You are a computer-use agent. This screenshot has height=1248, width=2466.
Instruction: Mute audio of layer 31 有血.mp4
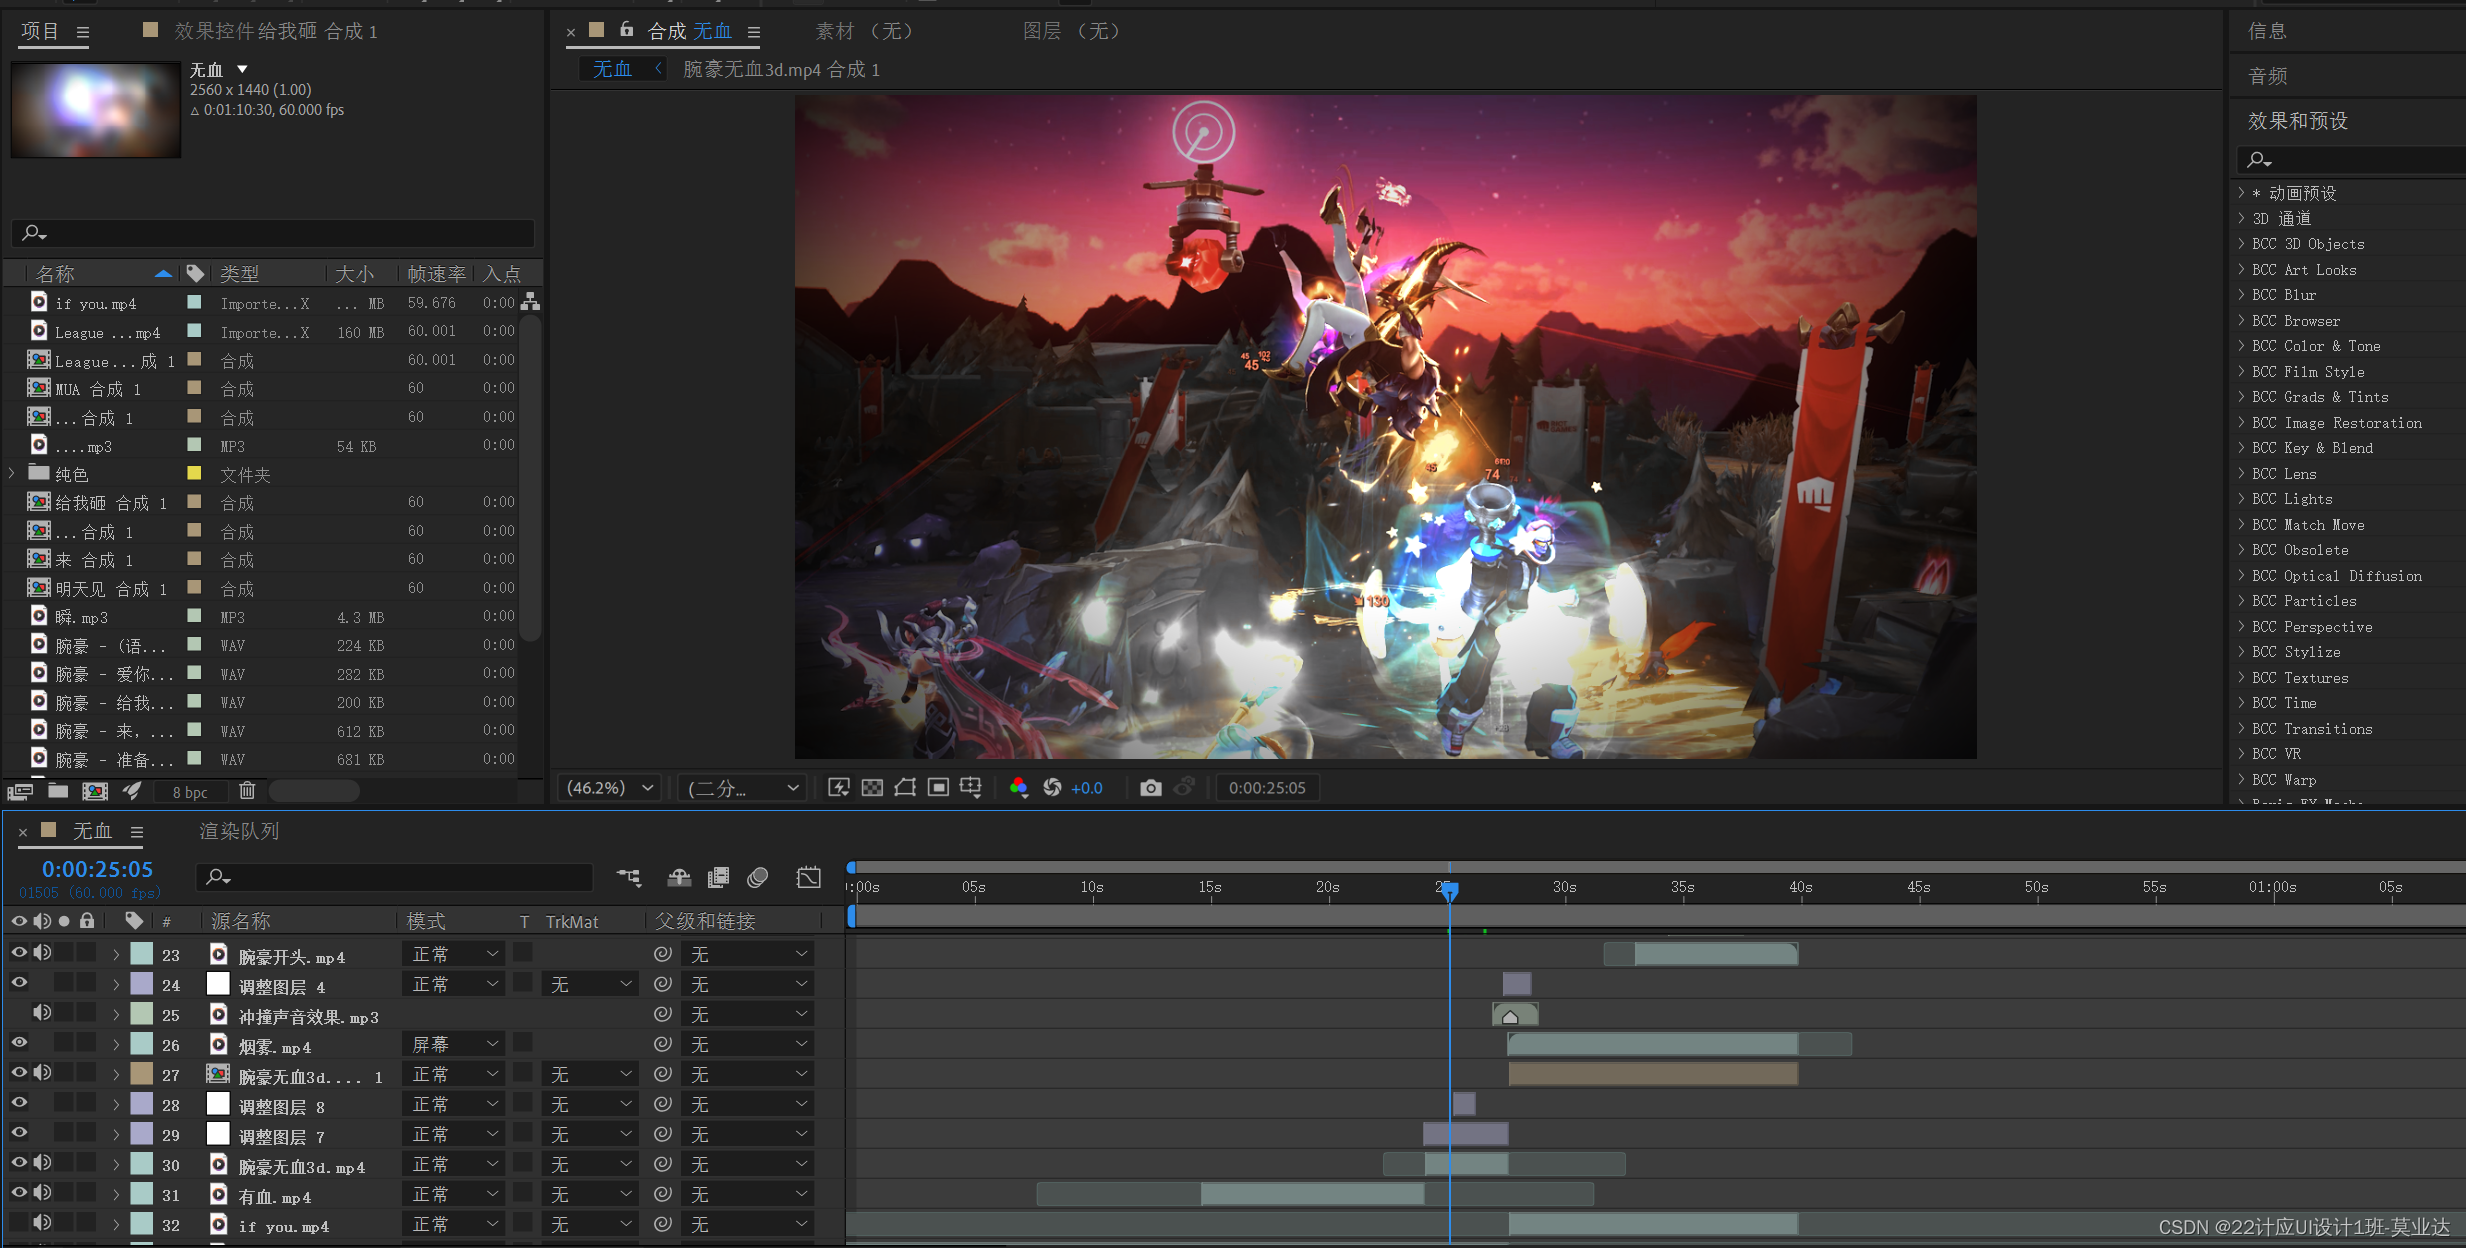pyautogui.click(x=42, y=1193)
